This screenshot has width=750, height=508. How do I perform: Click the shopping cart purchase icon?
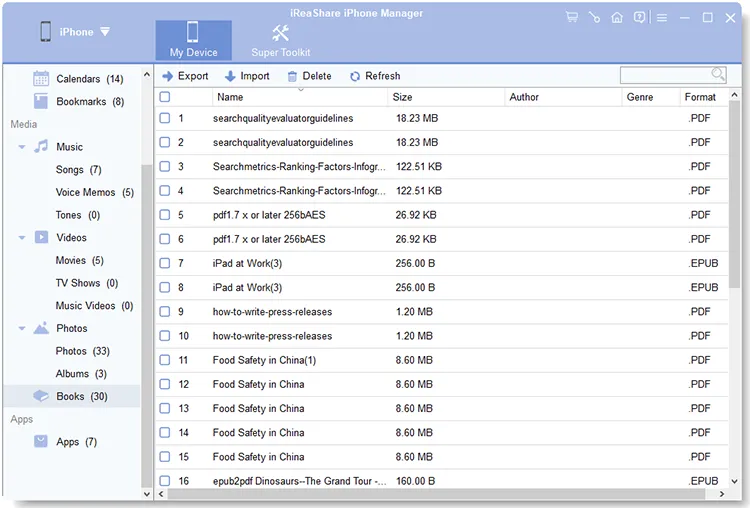coord(571,17)
